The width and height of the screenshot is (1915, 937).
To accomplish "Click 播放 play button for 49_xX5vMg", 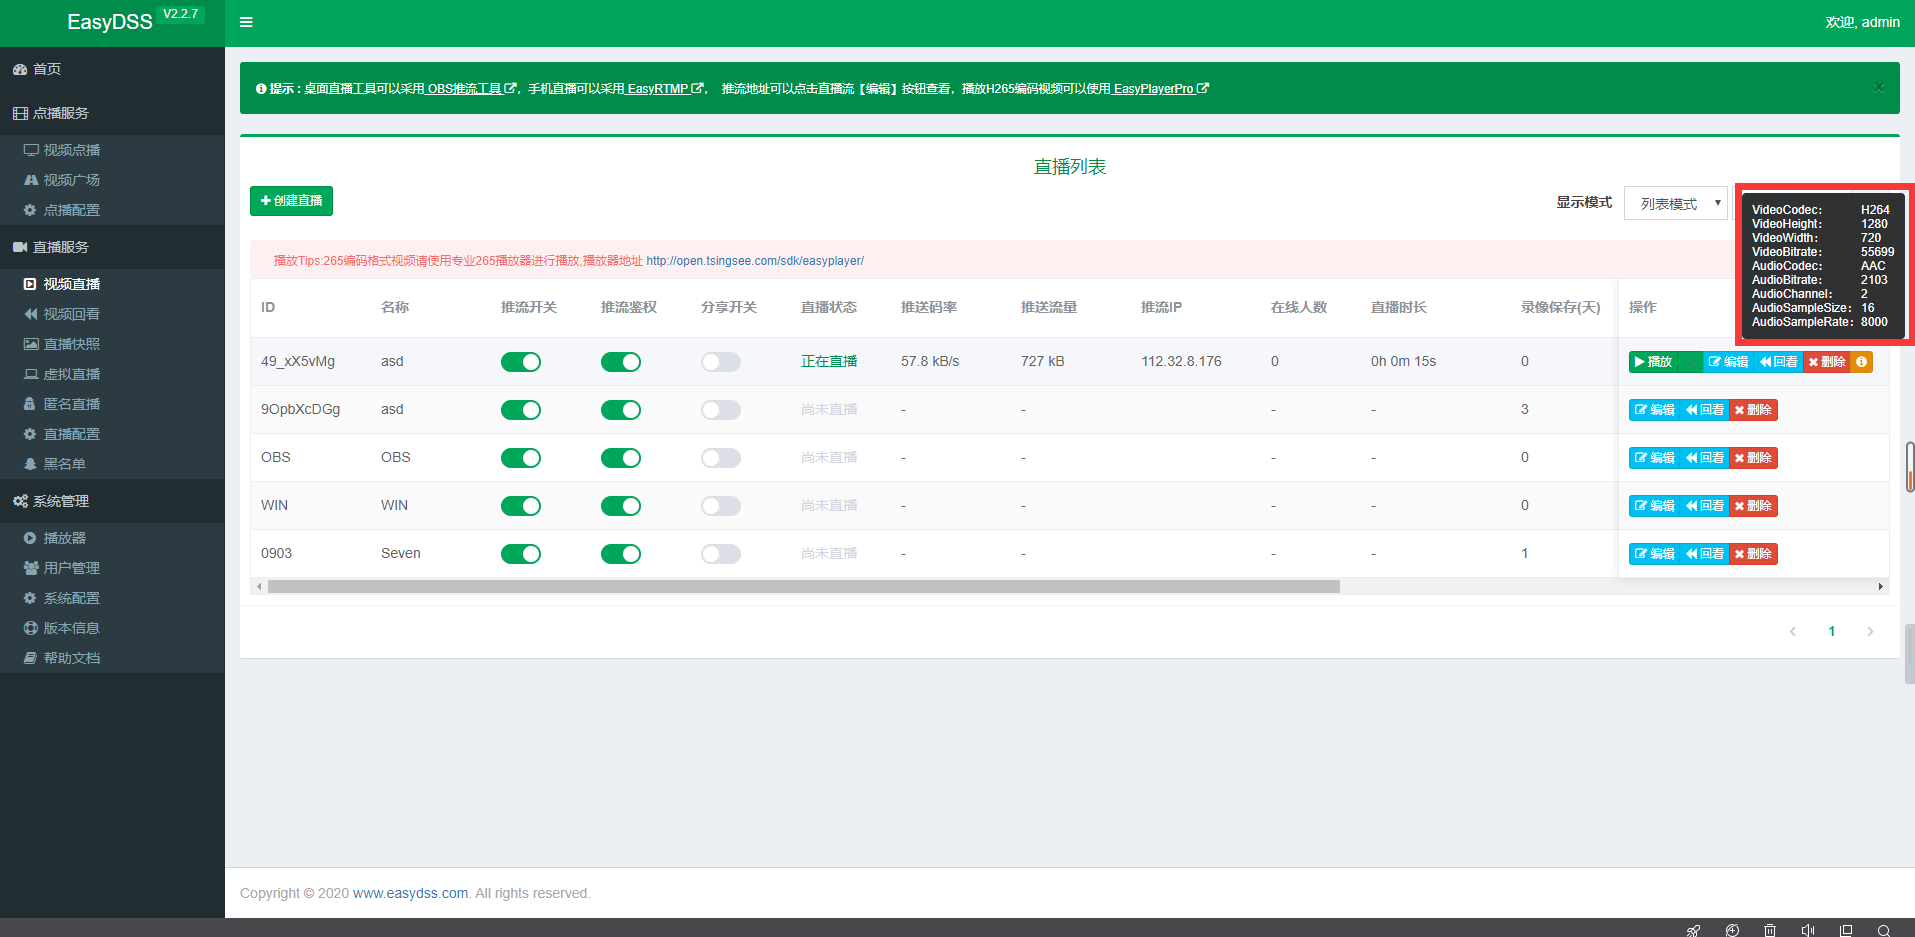I will point(1654,362).
